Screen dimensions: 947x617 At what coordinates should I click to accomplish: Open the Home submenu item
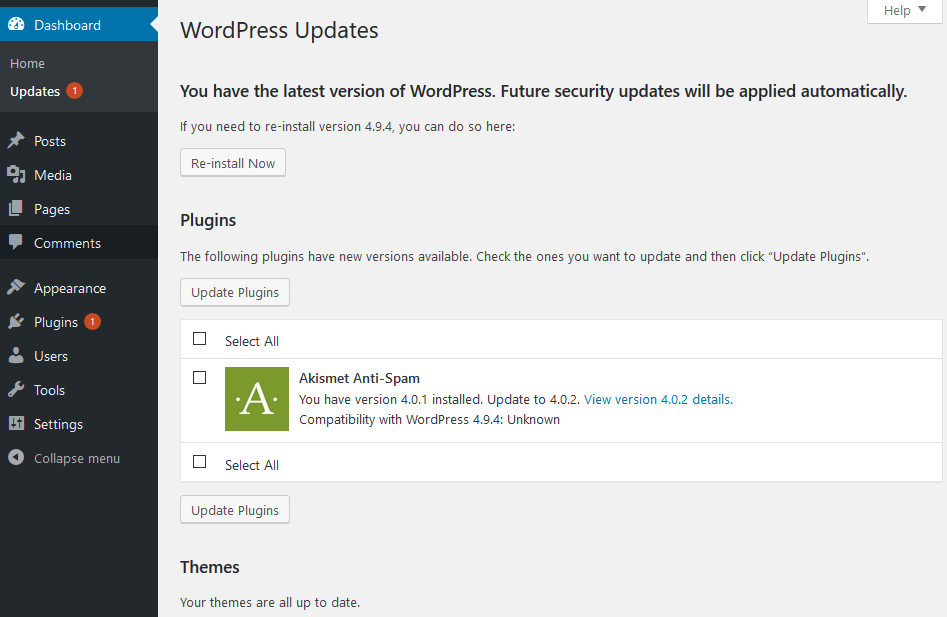(27, 63)
